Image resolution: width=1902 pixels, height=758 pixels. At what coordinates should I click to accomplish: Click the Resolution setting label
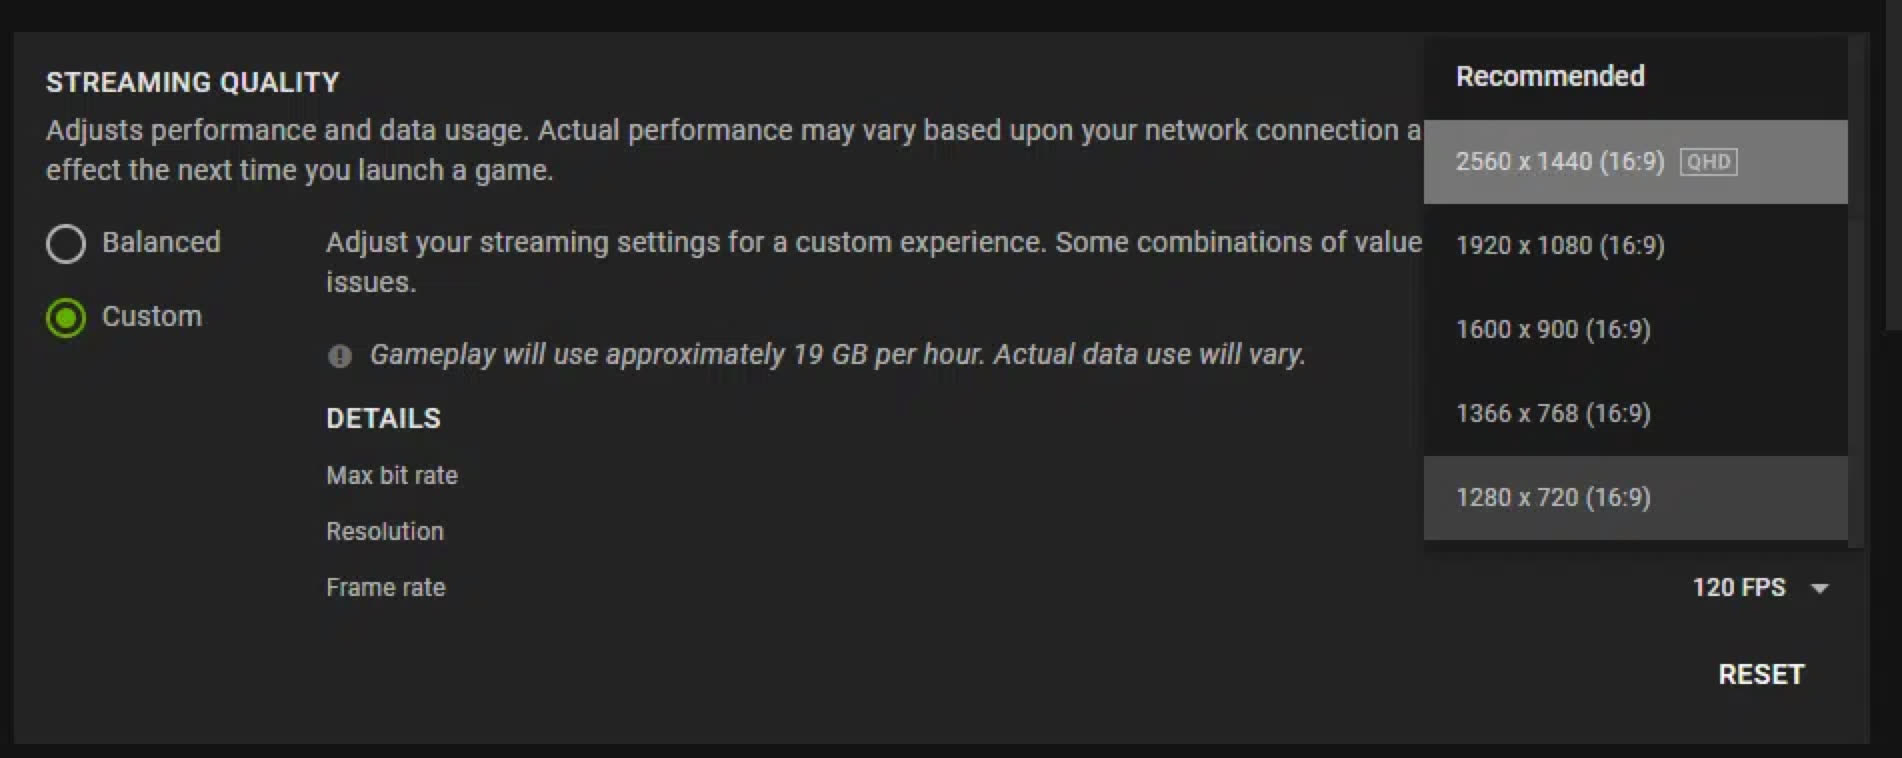click(x=385, y=532)
